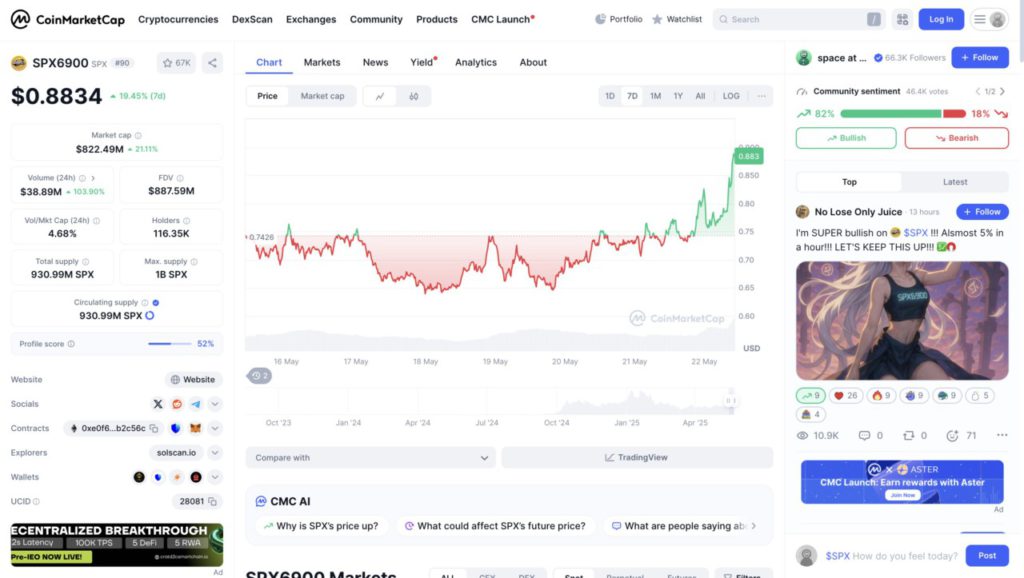
Task: Open the TradingView chart button
Action: click(x=637, y=458)
